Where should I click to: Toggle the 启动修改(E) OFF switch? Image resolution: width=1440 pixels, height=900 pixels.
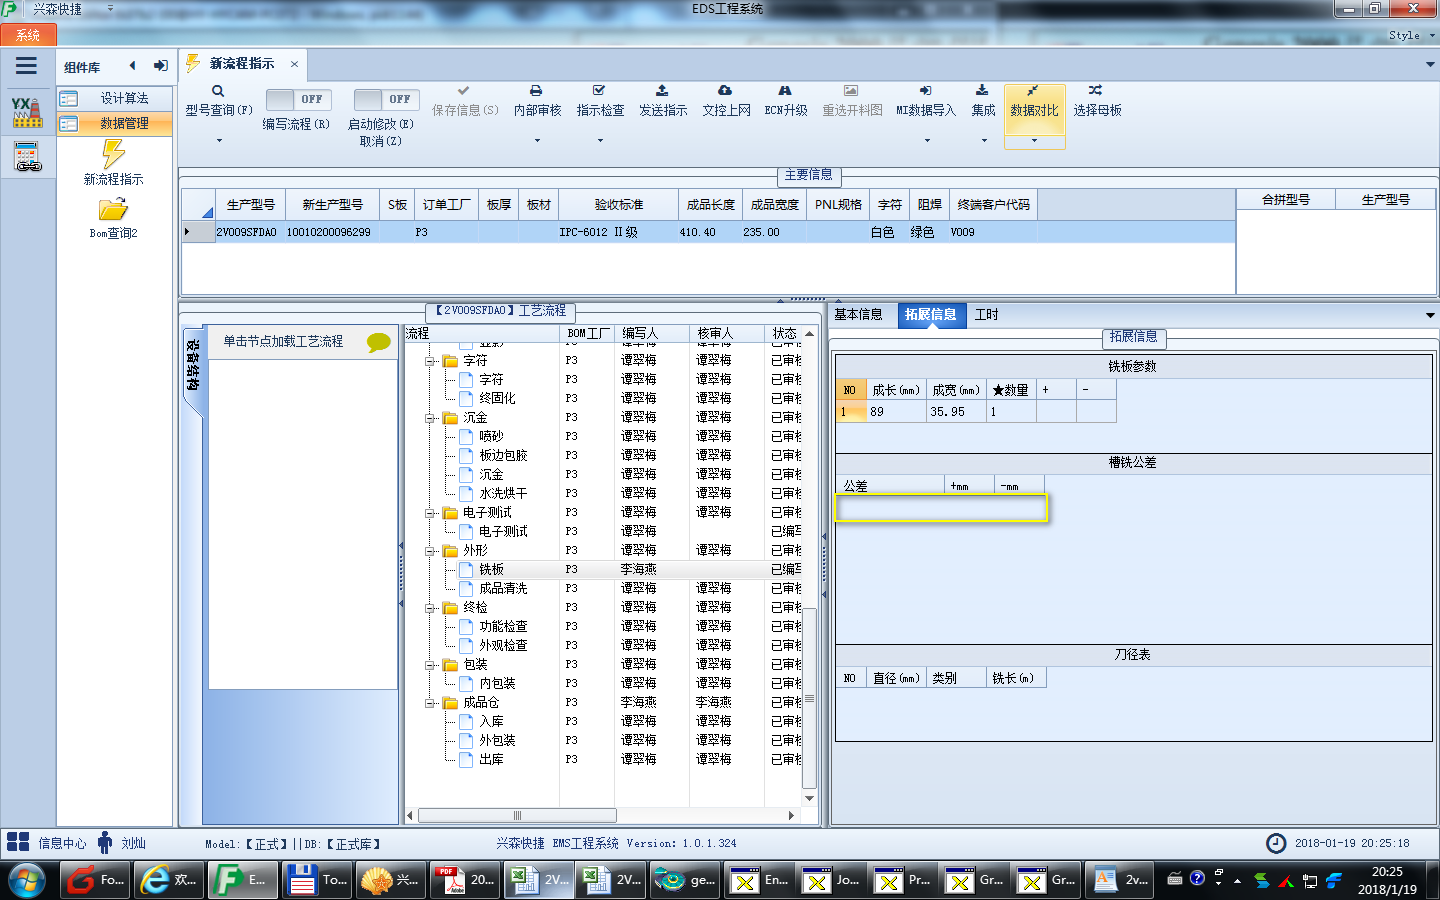pyautogui.click(x=386, y=100)
